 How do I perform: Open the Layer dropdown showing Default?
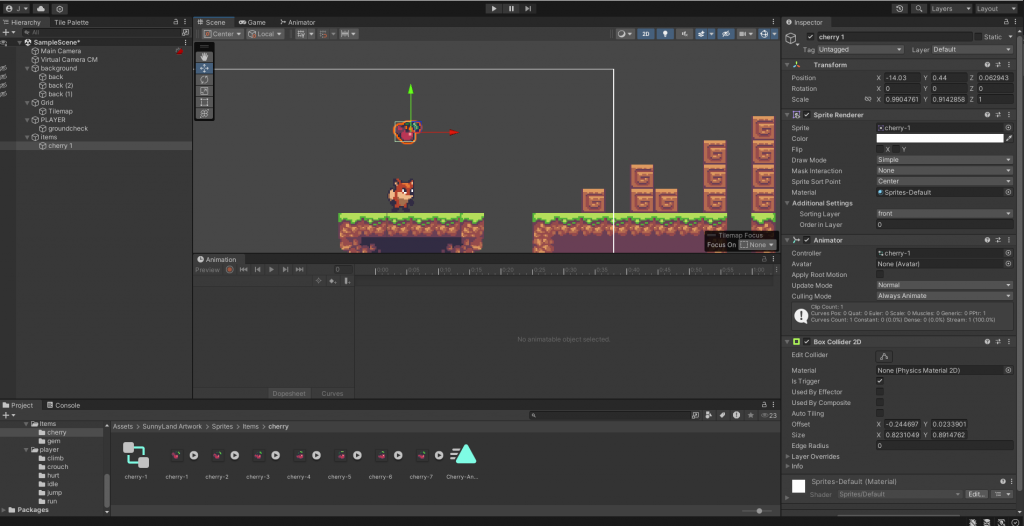(972, 50)
